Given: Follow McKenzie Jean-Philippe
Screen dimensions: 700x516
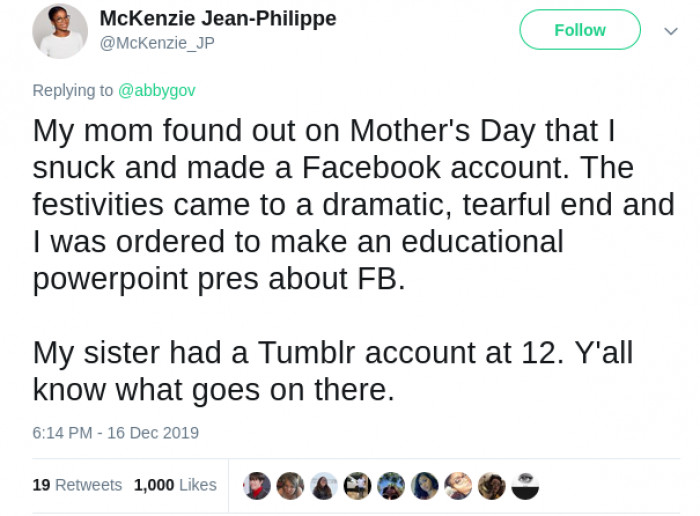Looking at the screenshot, I should click(x=580, y=30).
